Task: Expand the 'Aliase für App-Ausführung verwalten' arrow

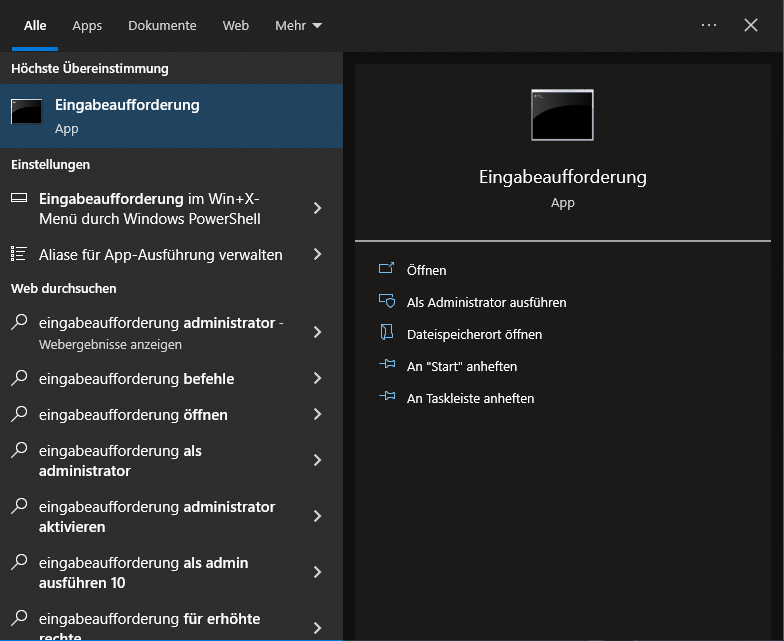Action: click(x=317, y=254)
